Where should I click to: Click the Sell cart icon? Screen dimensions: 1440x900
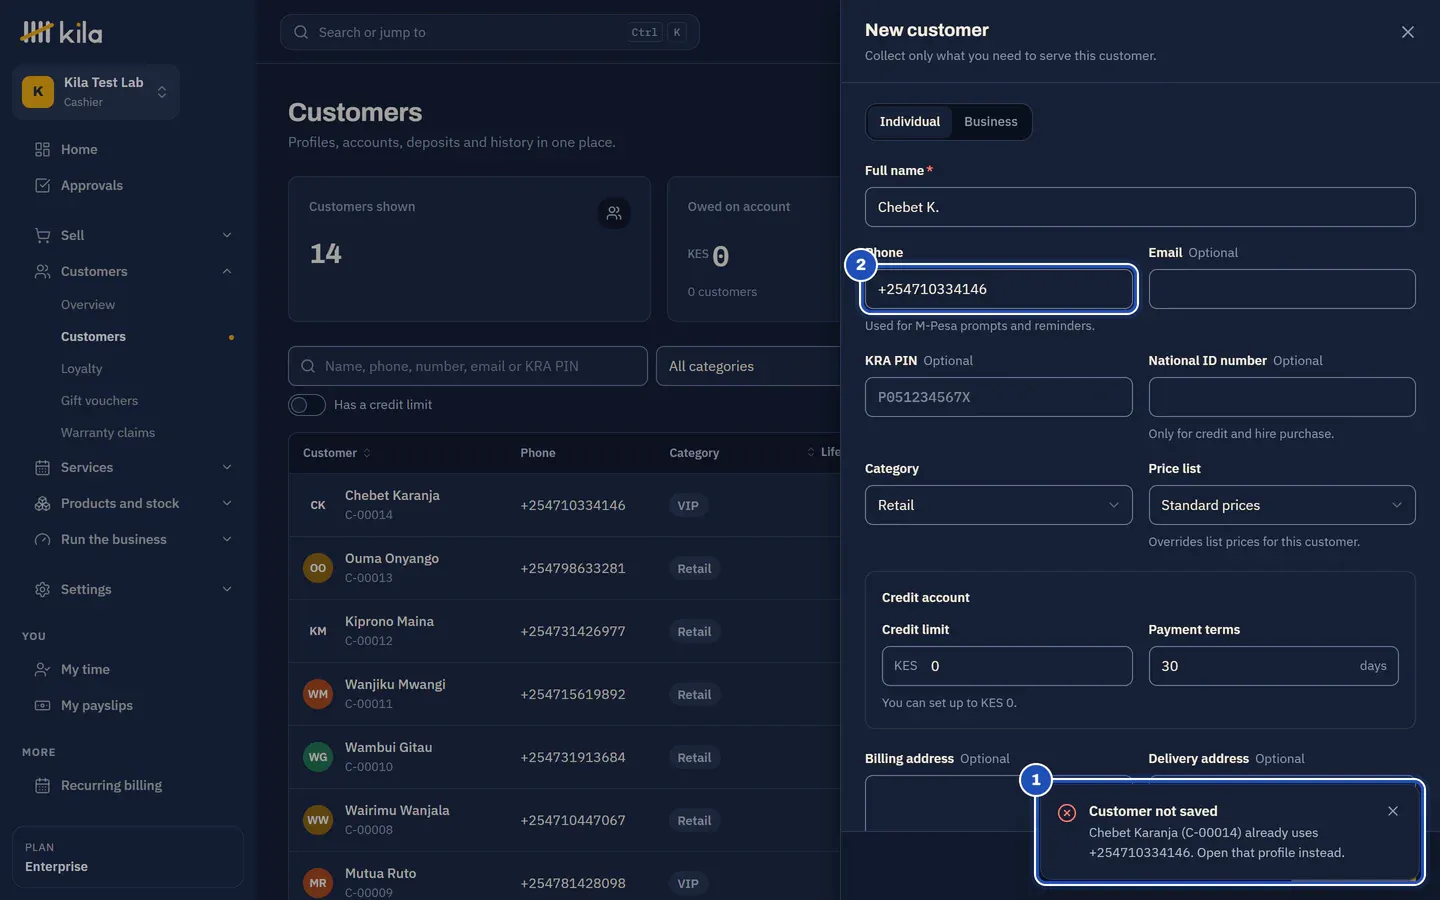click(x=42, y=235)
